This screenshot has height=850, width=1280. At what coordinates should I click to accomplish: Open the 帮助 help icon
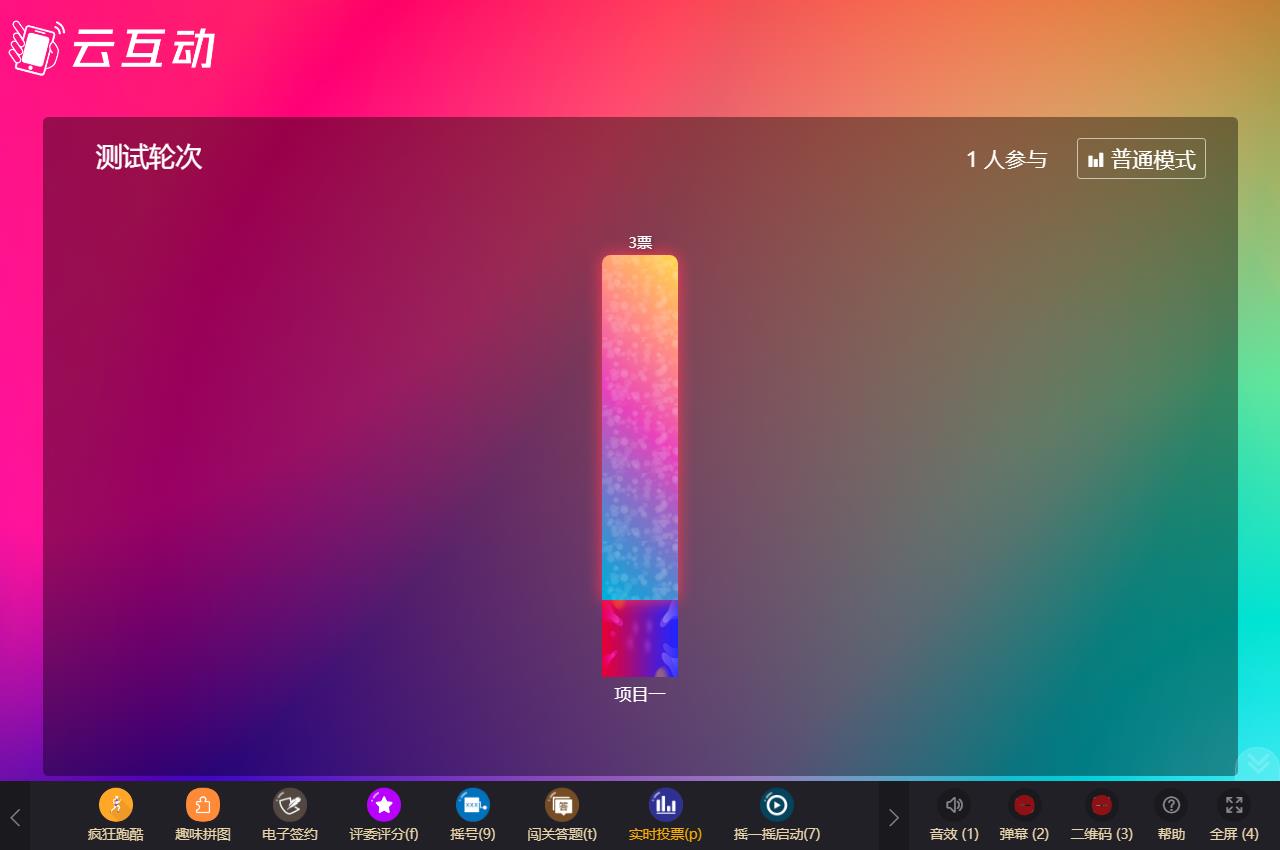(x=1171, y=805)
